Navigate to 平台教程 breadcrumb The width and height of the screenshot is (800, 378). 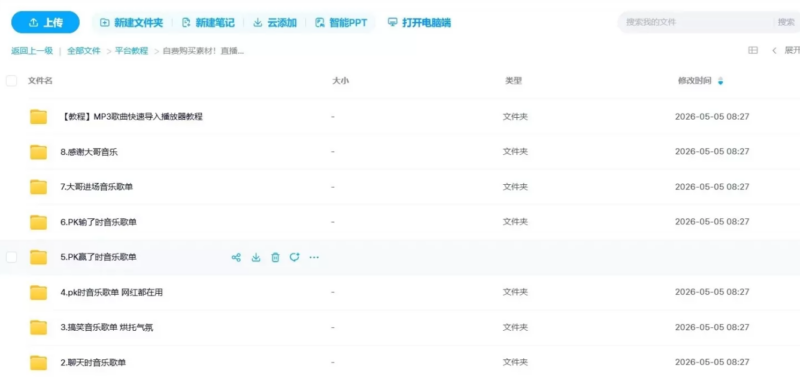(131, 51)
